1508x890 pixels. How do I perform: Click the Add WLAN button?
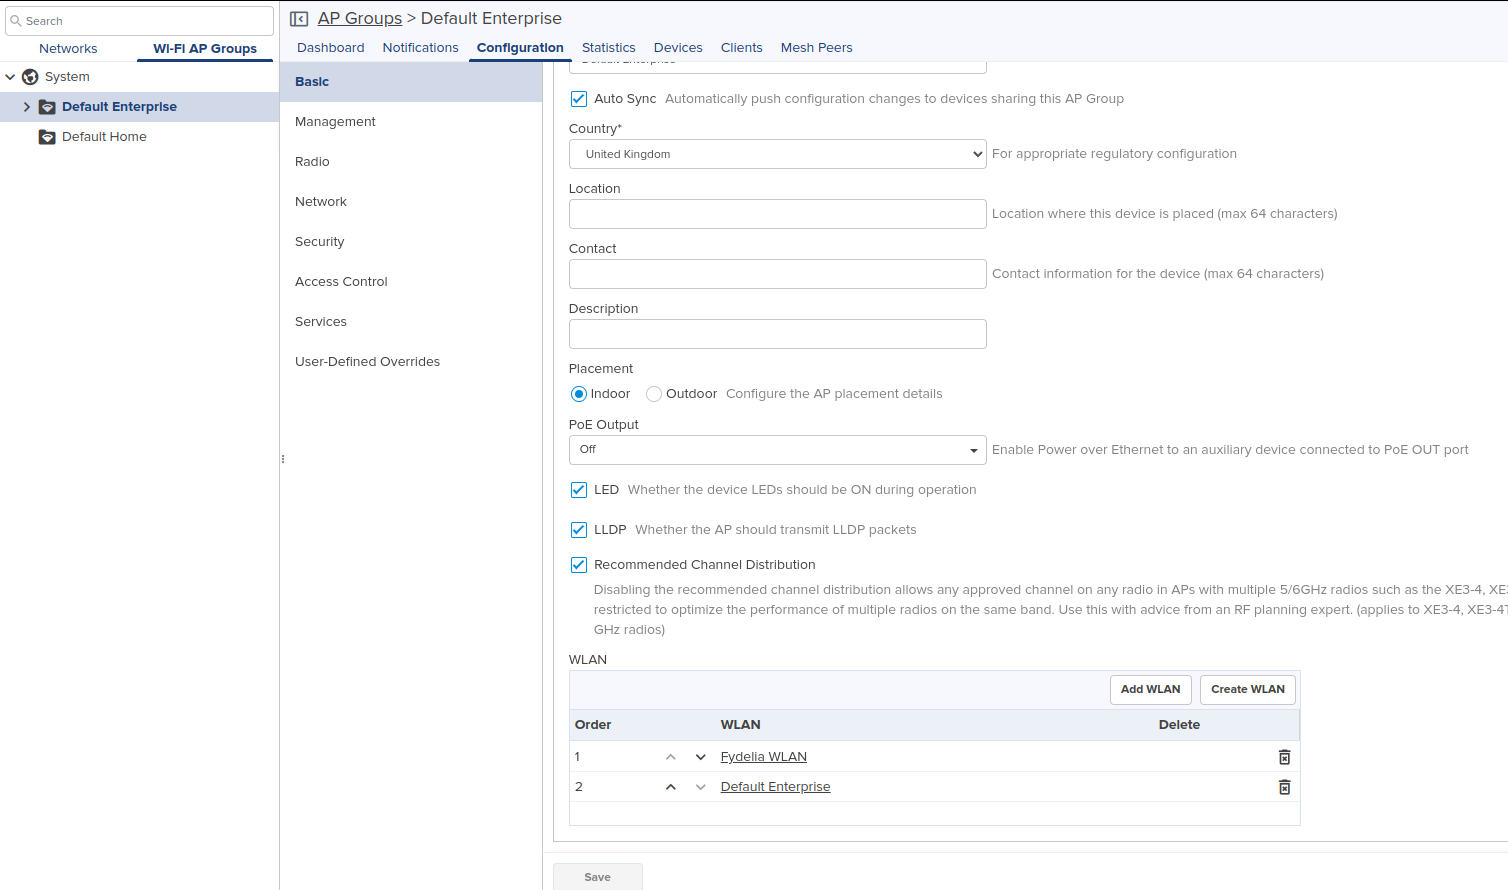pyautogui.click(x=1150, y=690)
